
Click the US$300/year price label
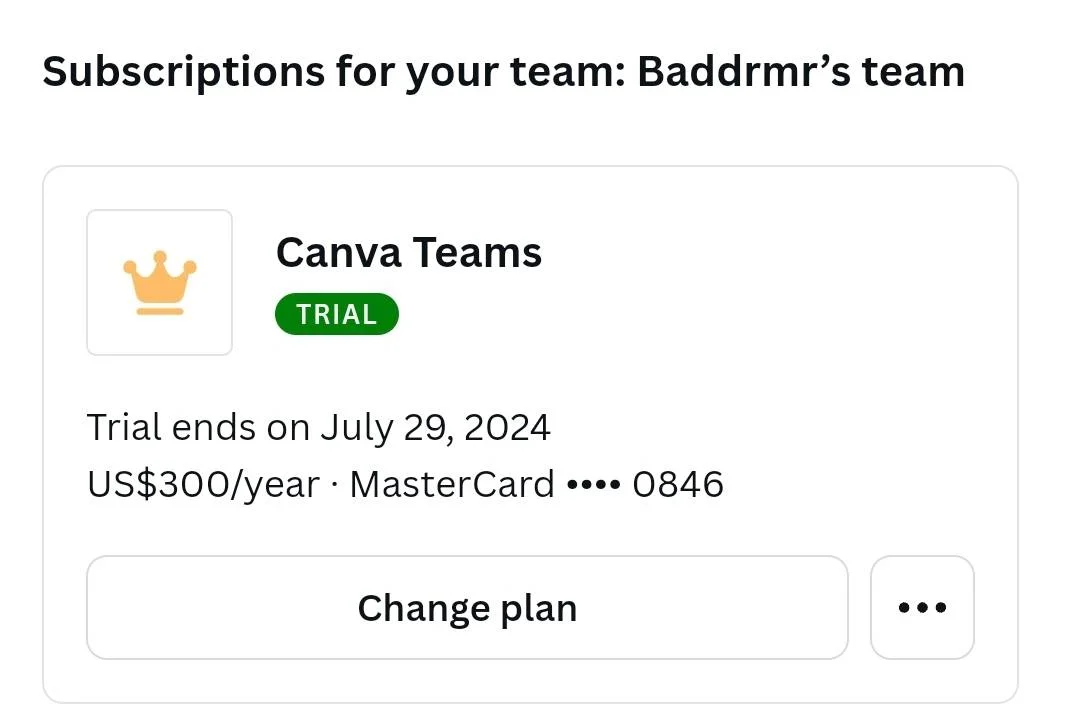[203, 484]
